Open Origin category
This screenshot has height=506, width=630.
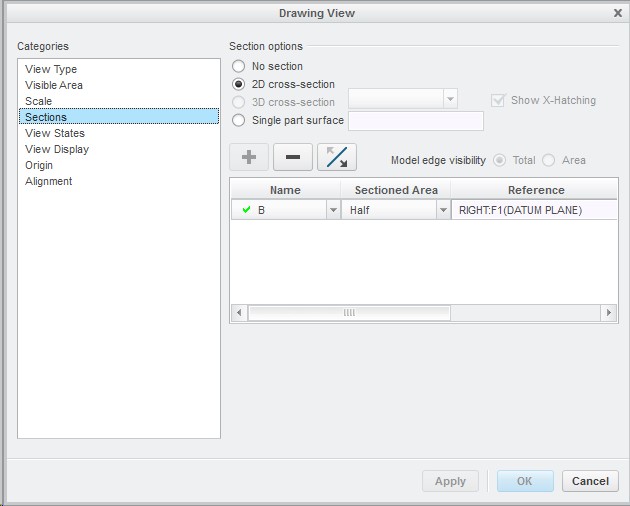tap(119, 165)
